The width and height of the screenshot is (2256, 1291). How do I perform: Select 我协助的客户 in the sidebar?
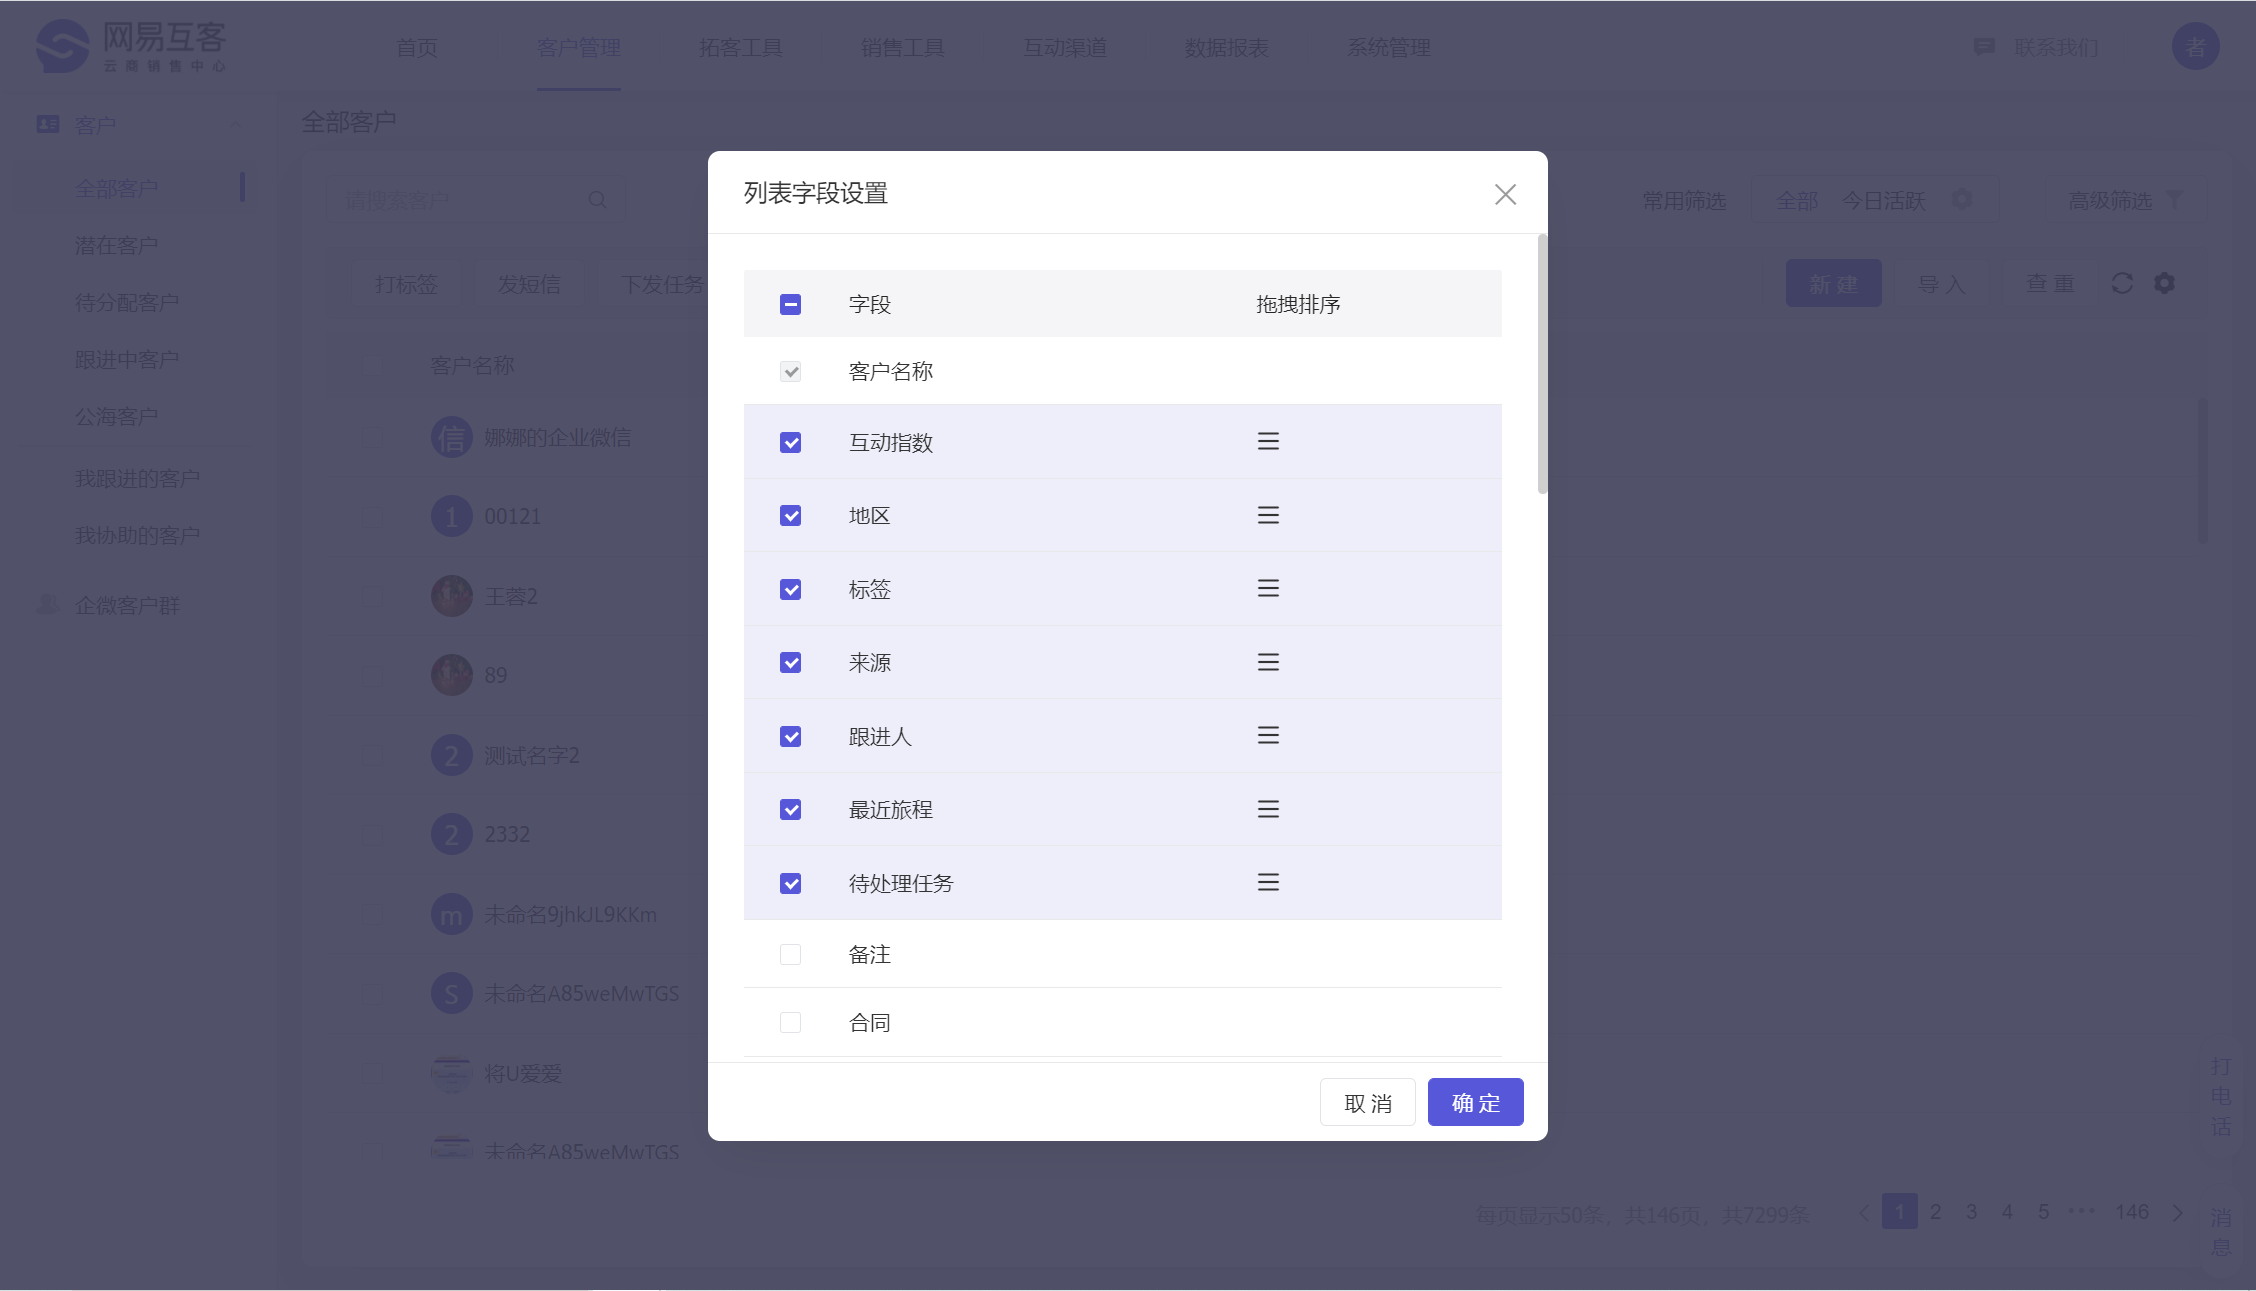pos(137,535)
